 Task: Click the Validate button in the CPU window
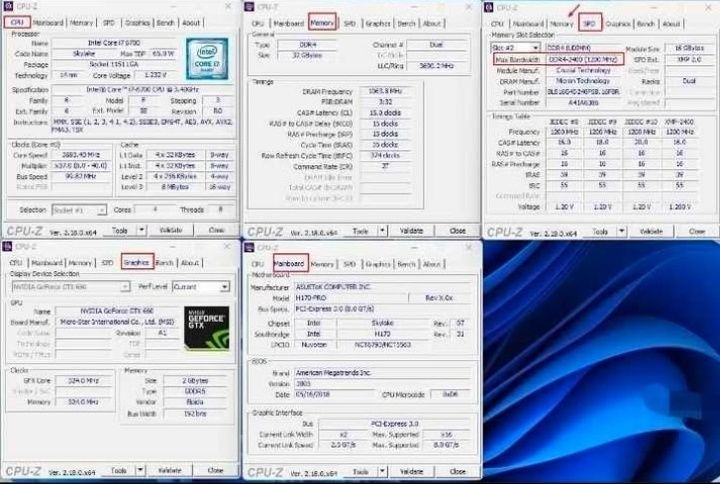170,230
